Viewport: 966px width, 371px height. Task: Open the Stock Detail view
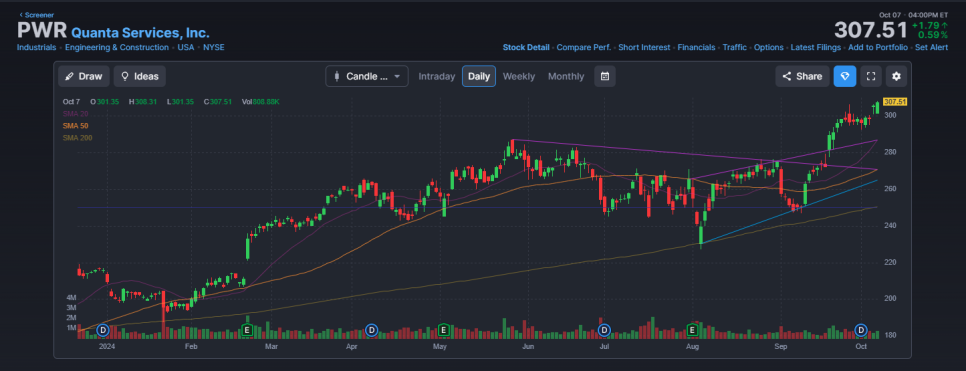pyautogui.click(x=526, y=47)
